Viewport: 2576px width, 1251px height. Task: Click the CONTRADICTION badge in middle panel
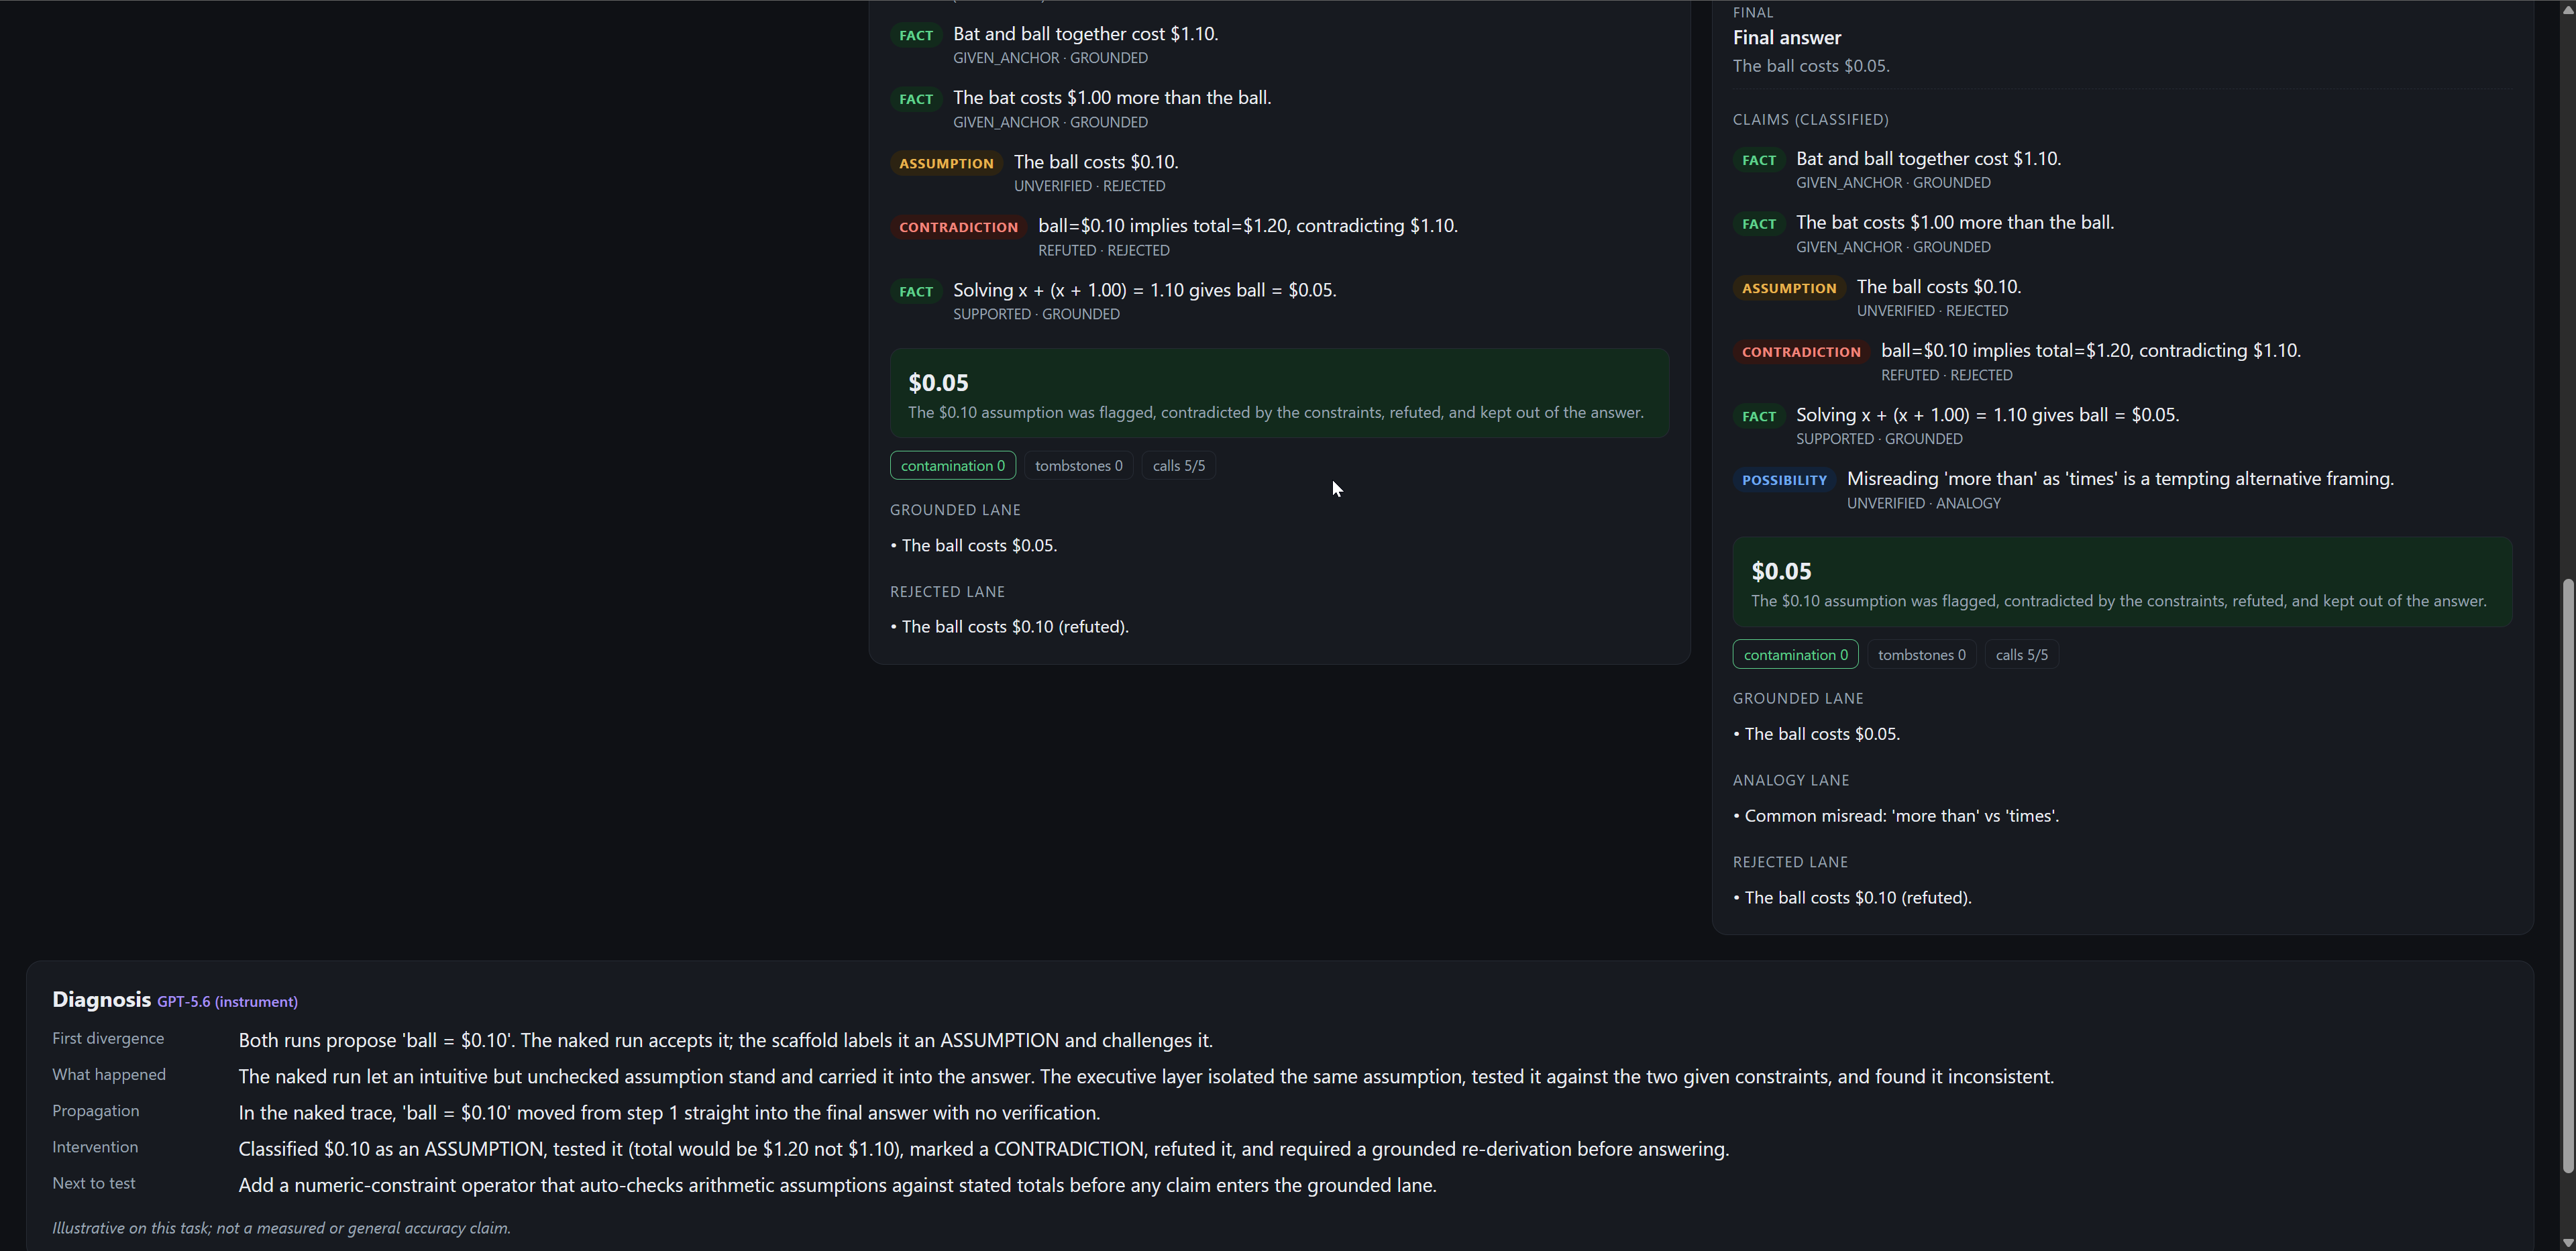958,227
